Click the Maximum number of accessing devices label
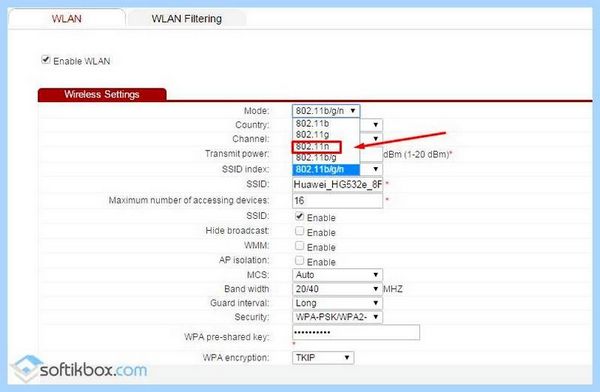600x392 pixels. click(189, 200)
